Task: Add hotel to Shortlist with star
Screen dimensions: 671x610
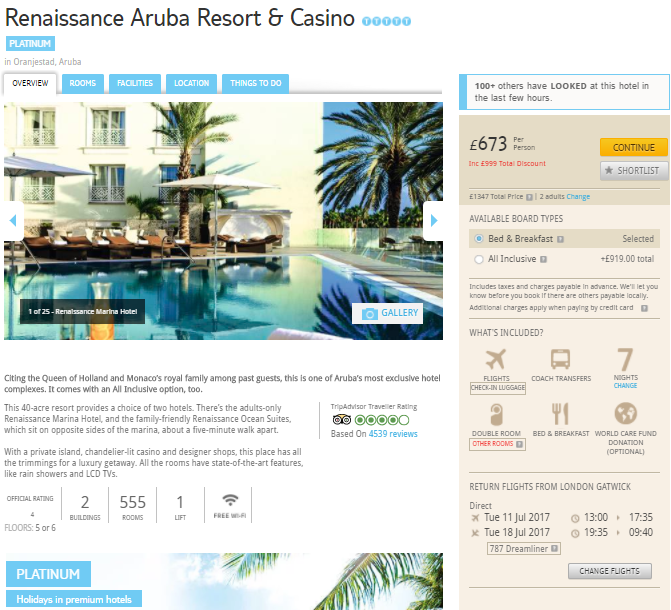Action: pos(633,171)
